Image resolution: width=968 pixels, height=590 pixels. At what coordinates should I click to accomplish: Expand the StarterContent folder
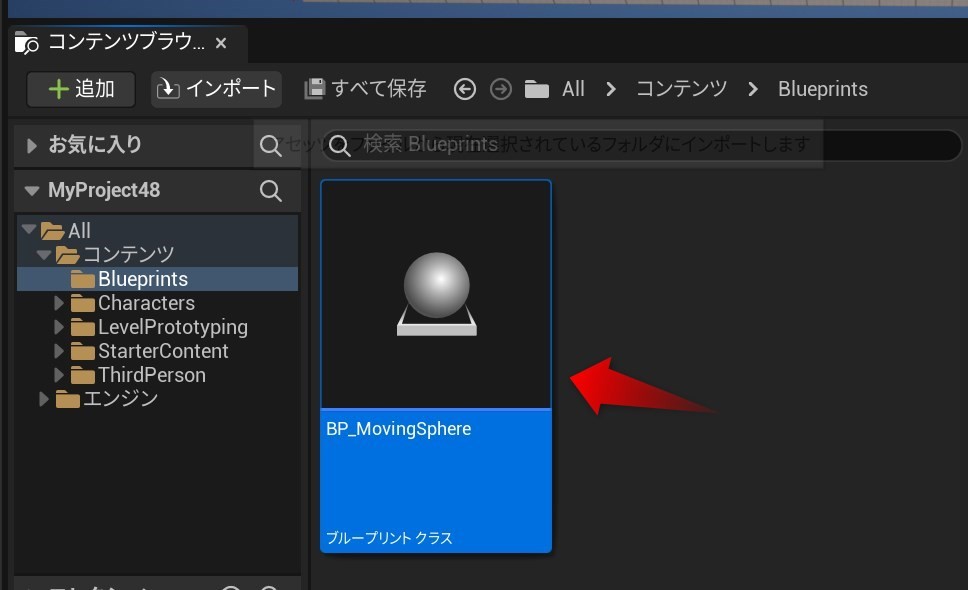tap(57, 351)
